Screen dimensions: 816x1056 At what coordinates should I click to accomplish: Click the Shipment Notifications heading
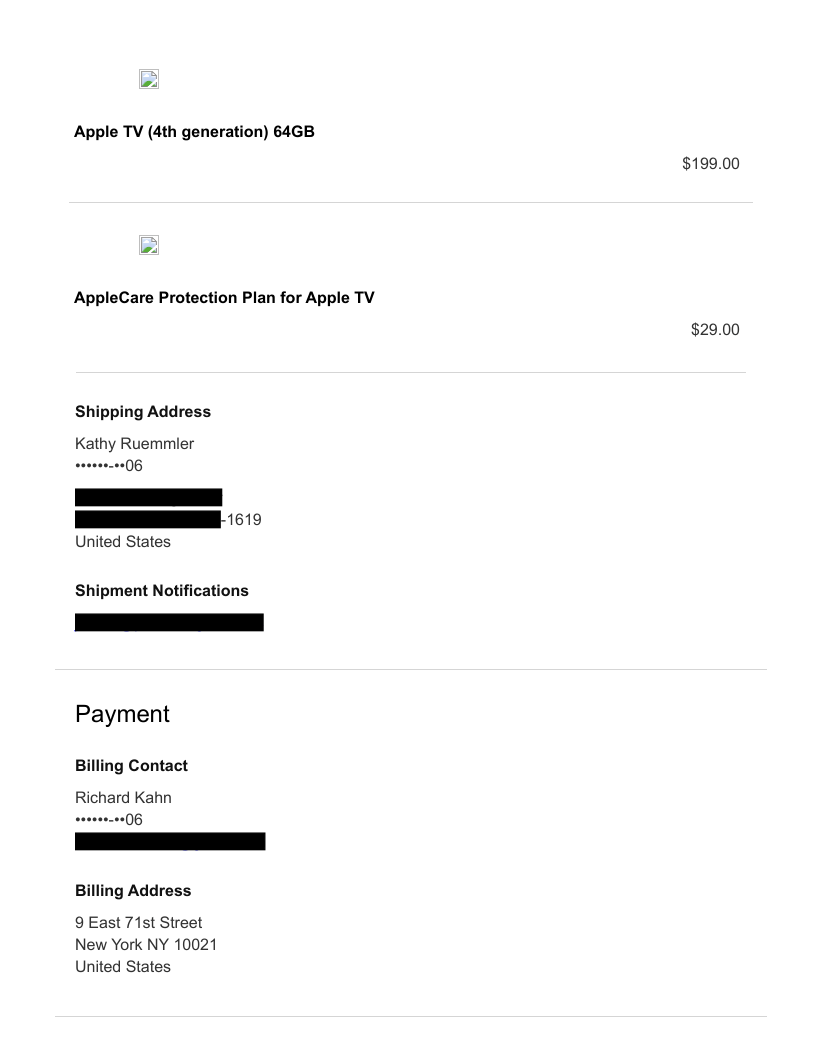click(x=162, y=590)
